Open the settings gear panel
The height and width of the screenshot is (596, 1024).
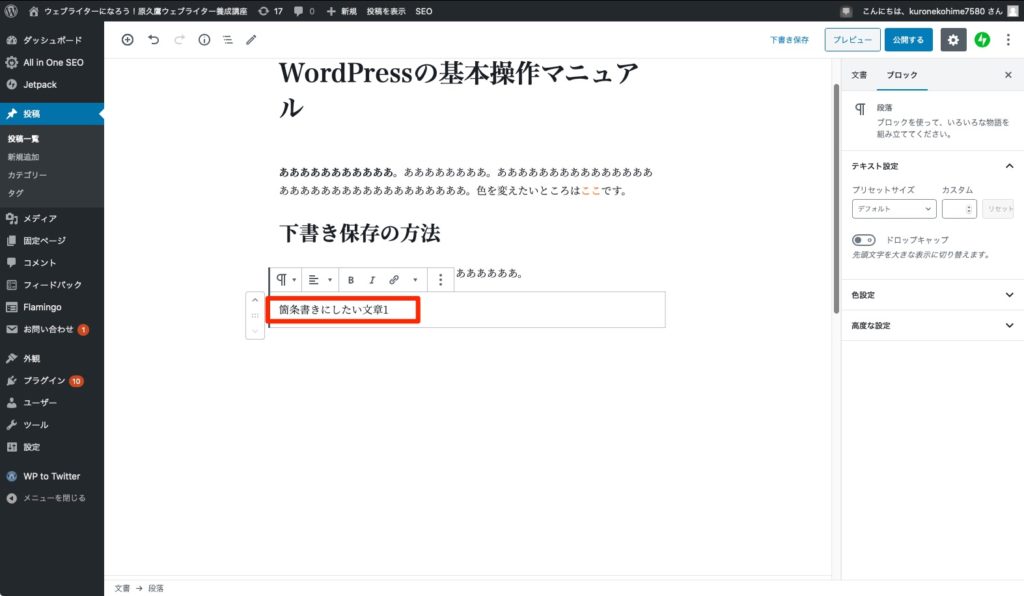point(953,40)
